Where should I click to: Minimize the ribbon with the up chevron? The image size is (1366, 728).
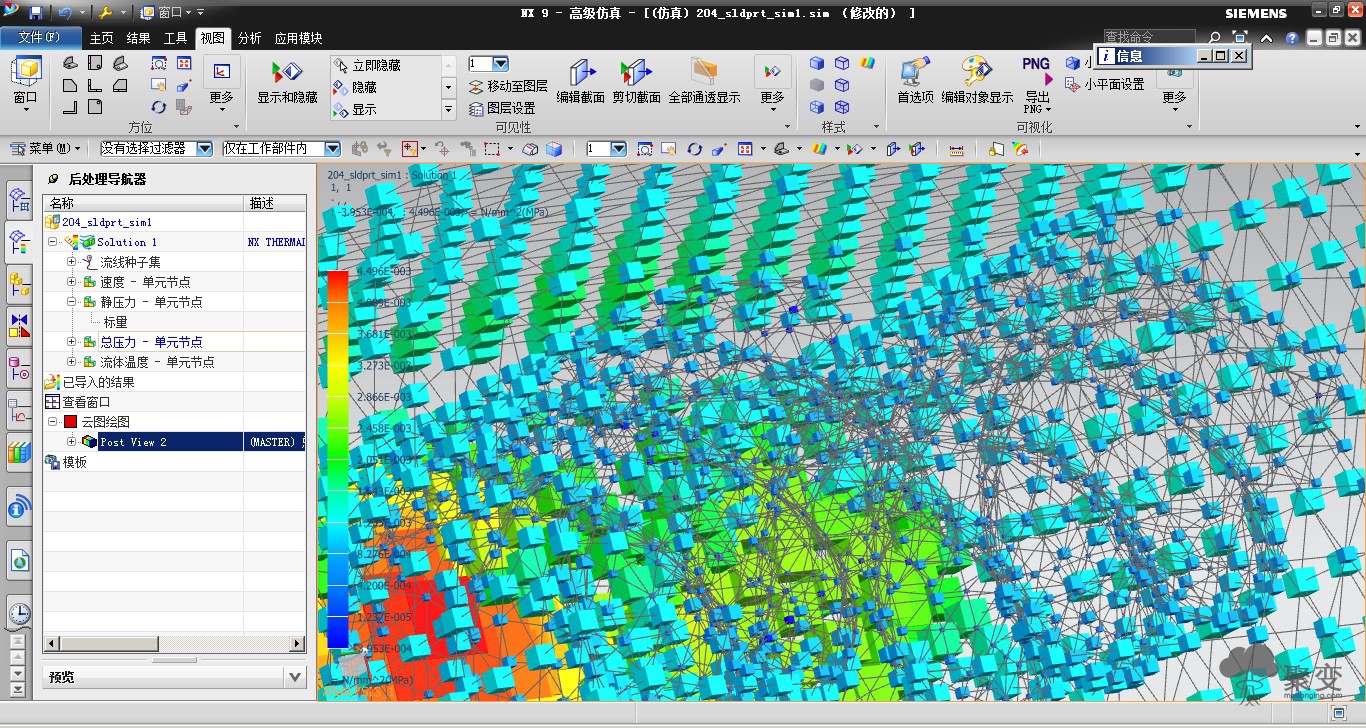coord(1267,38)
